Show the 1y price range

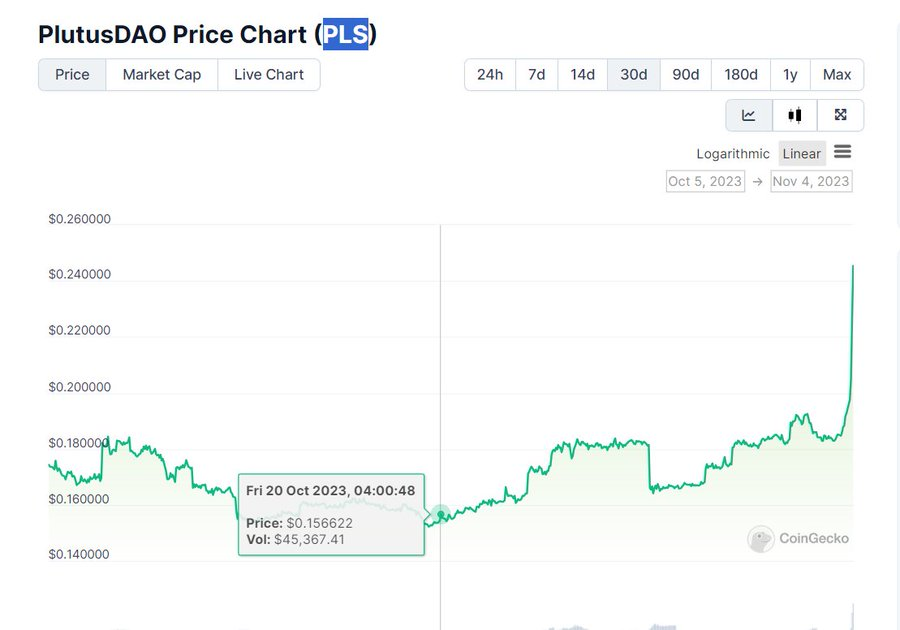(x=790, y=75)
